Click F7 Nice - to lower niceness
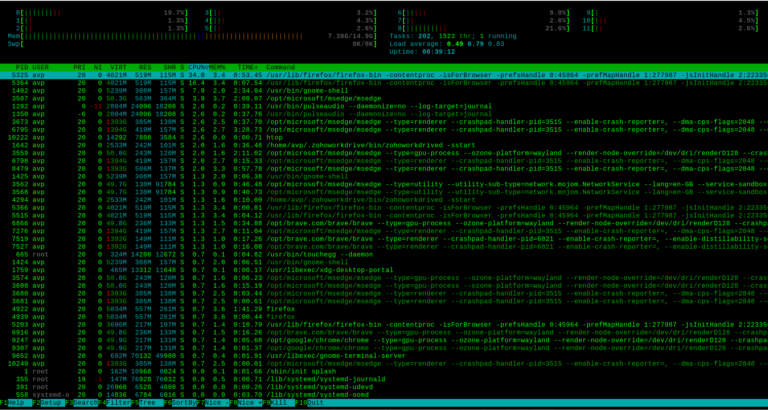 click(212, 403)
